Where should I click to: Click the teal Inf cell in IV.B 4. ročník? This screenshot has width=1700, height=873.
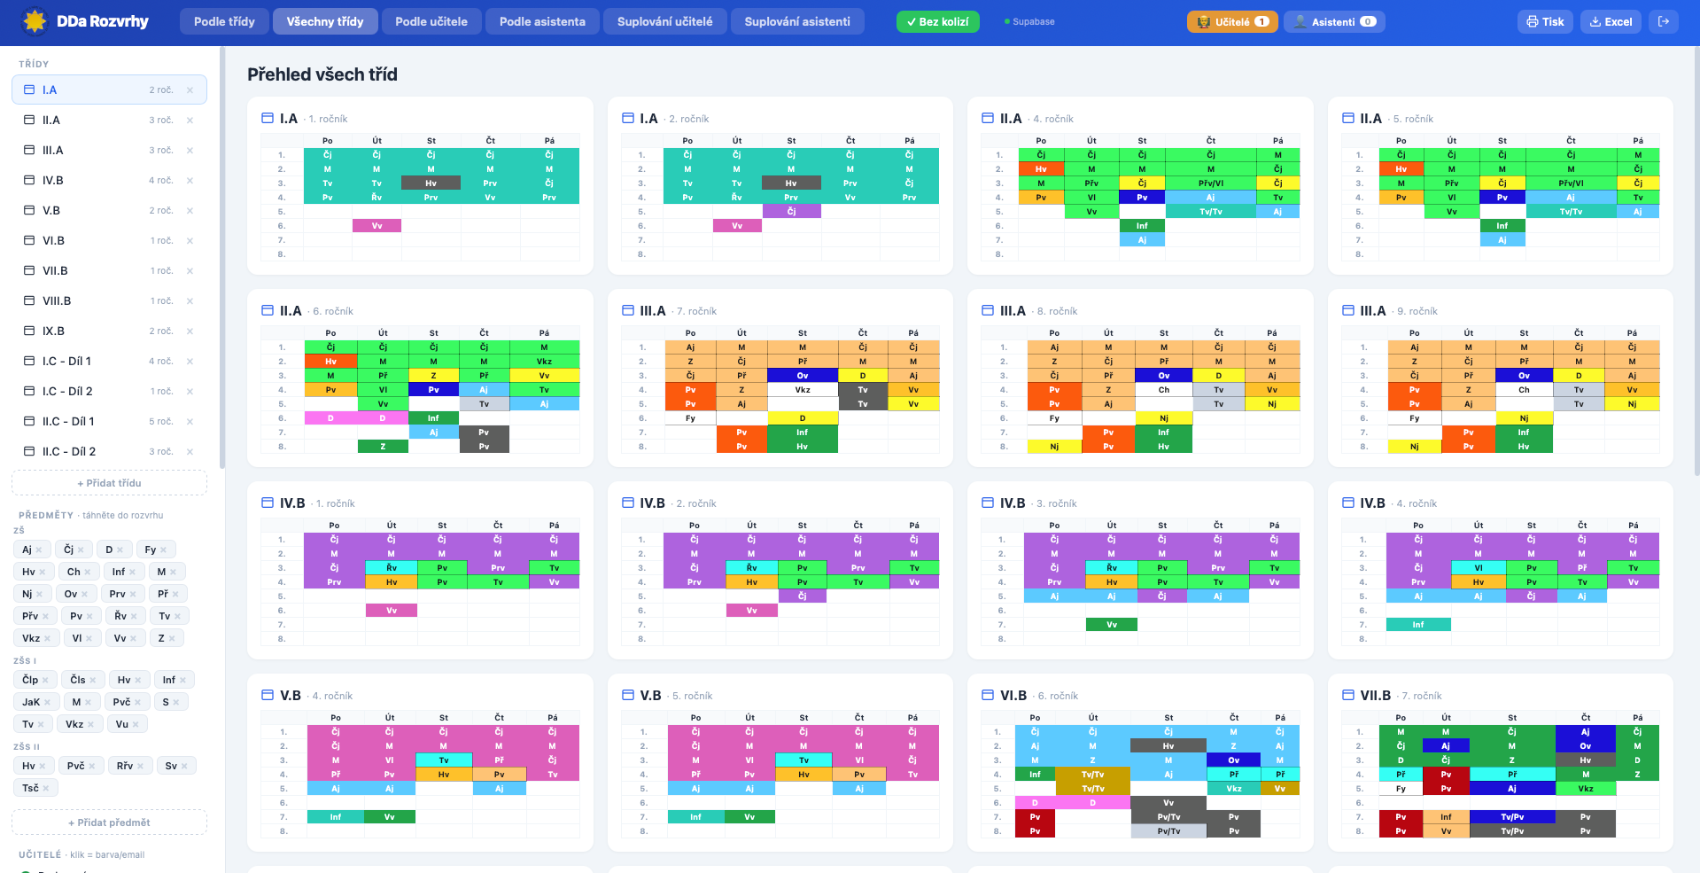click(x=1418, y=624)
